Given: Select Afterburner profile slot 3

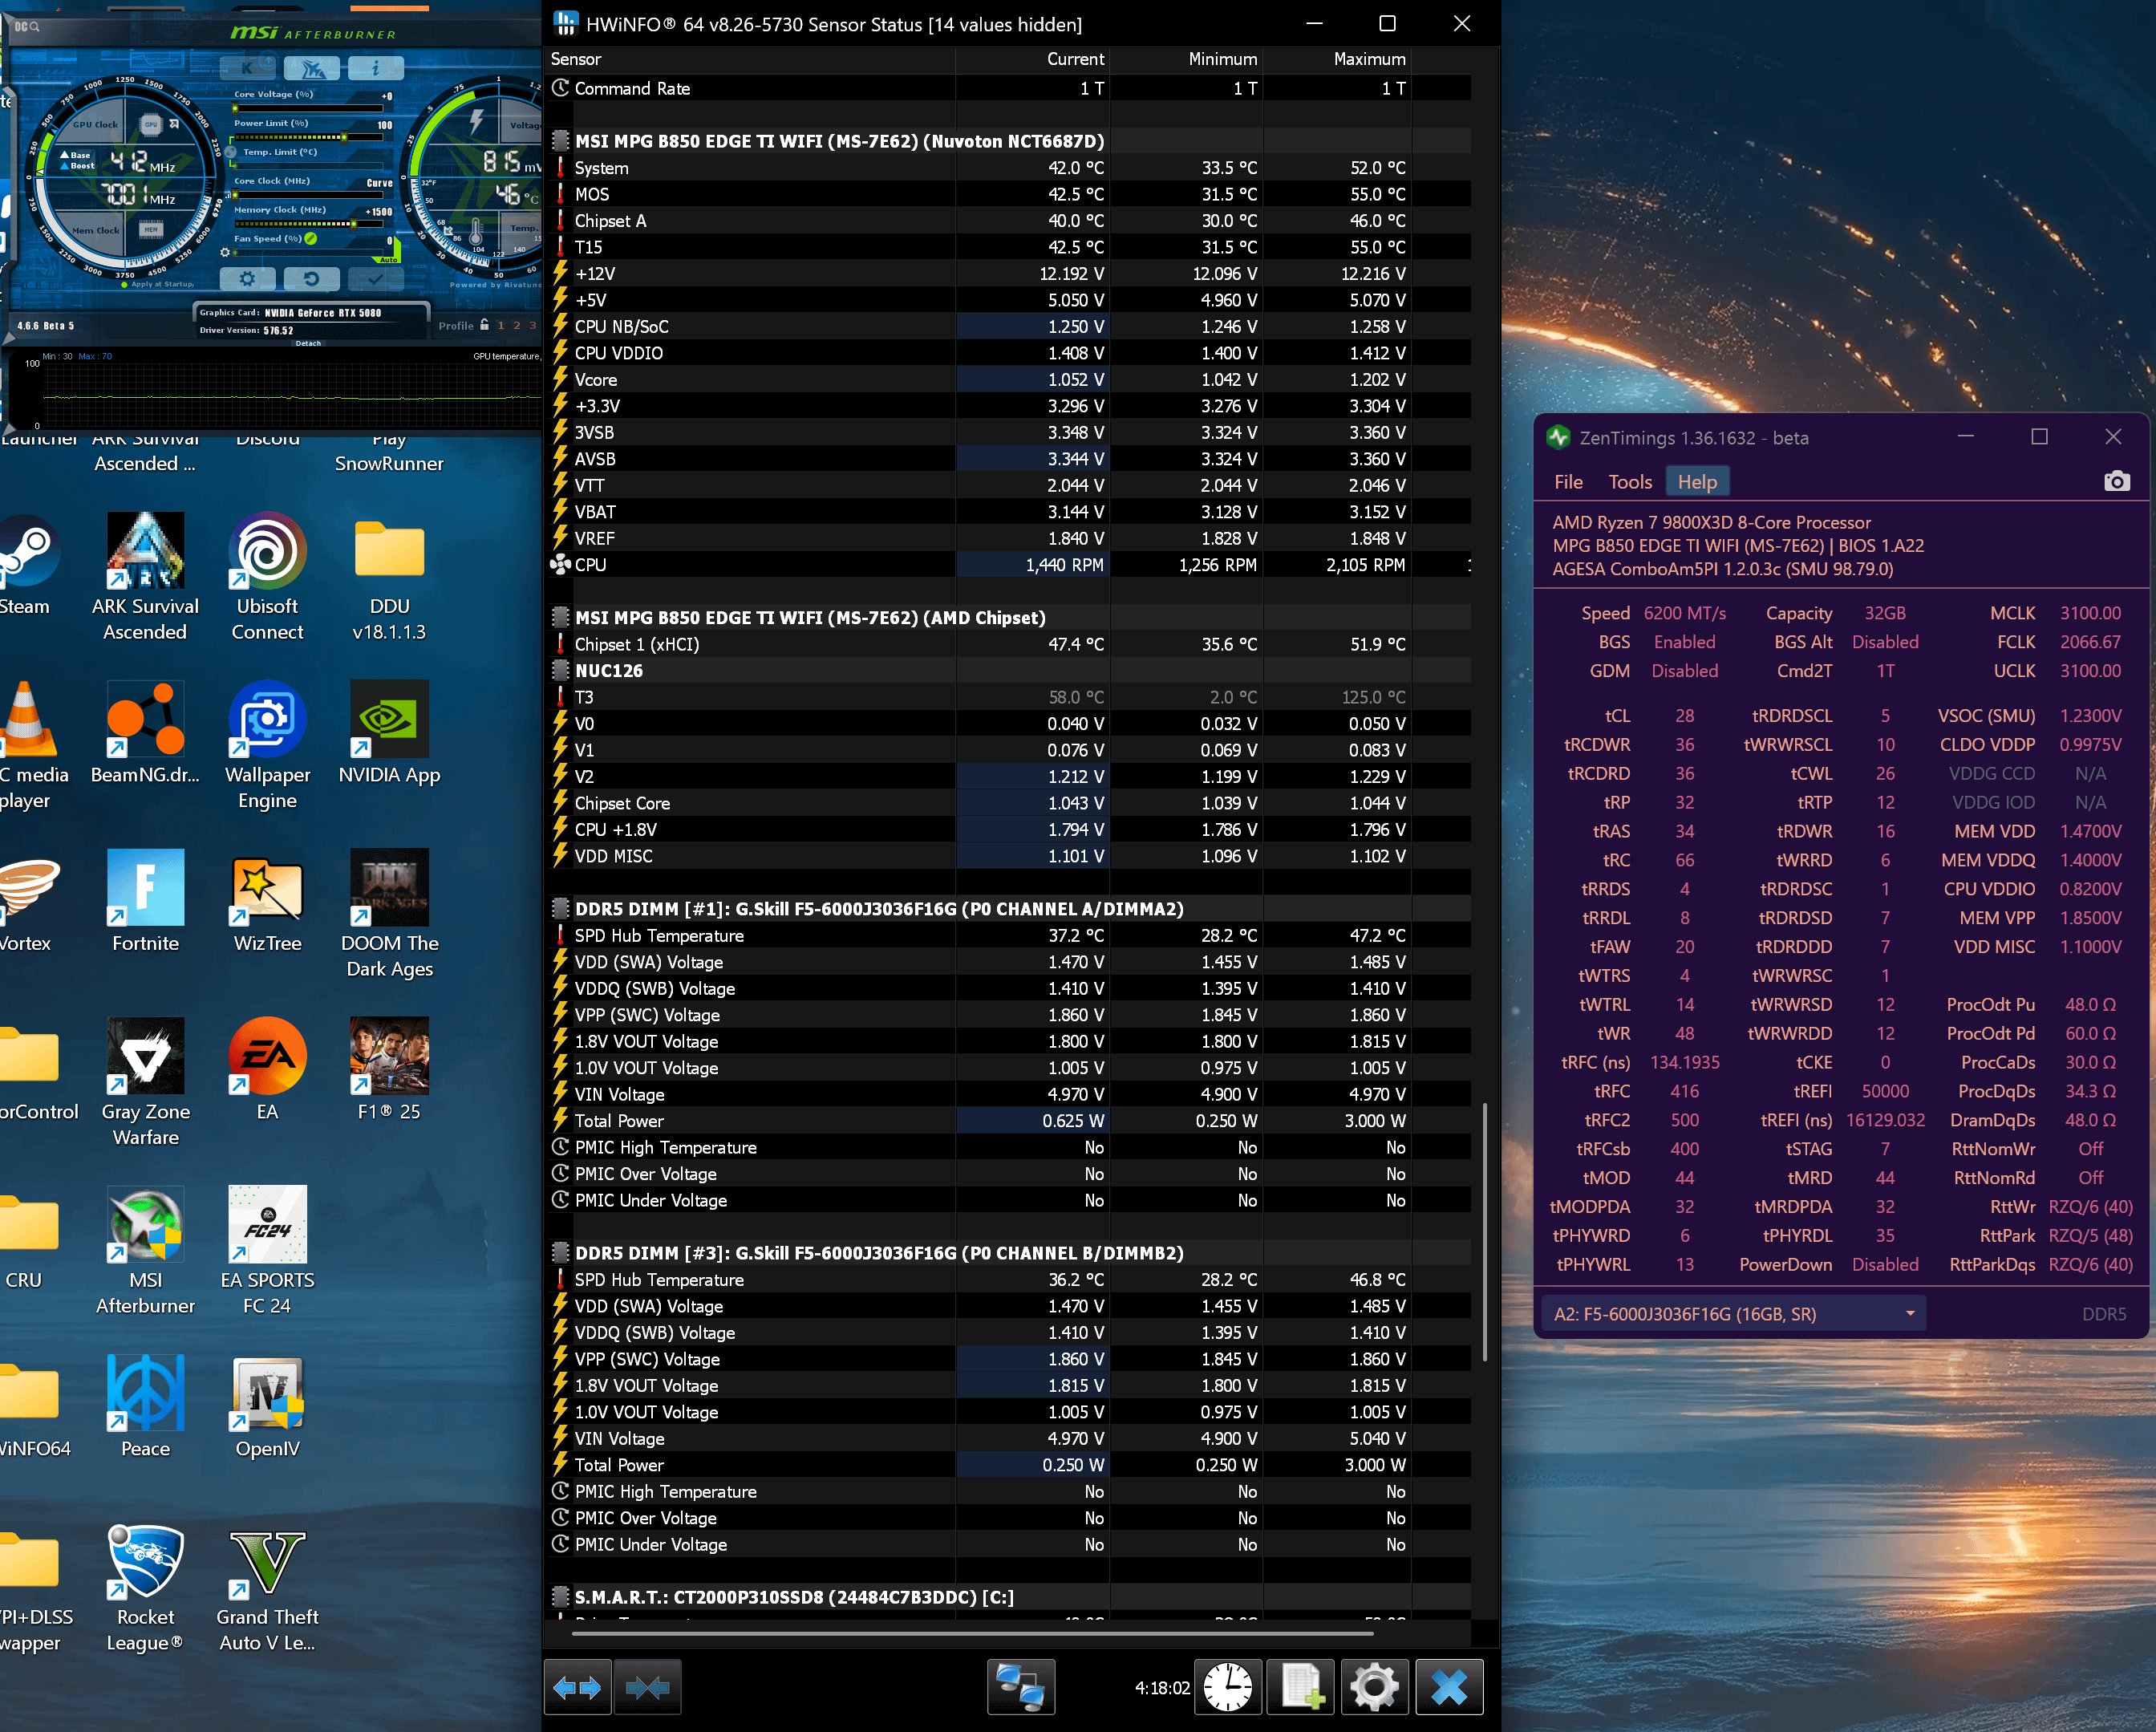Looking at the screenshot, I should click(533, 325).
